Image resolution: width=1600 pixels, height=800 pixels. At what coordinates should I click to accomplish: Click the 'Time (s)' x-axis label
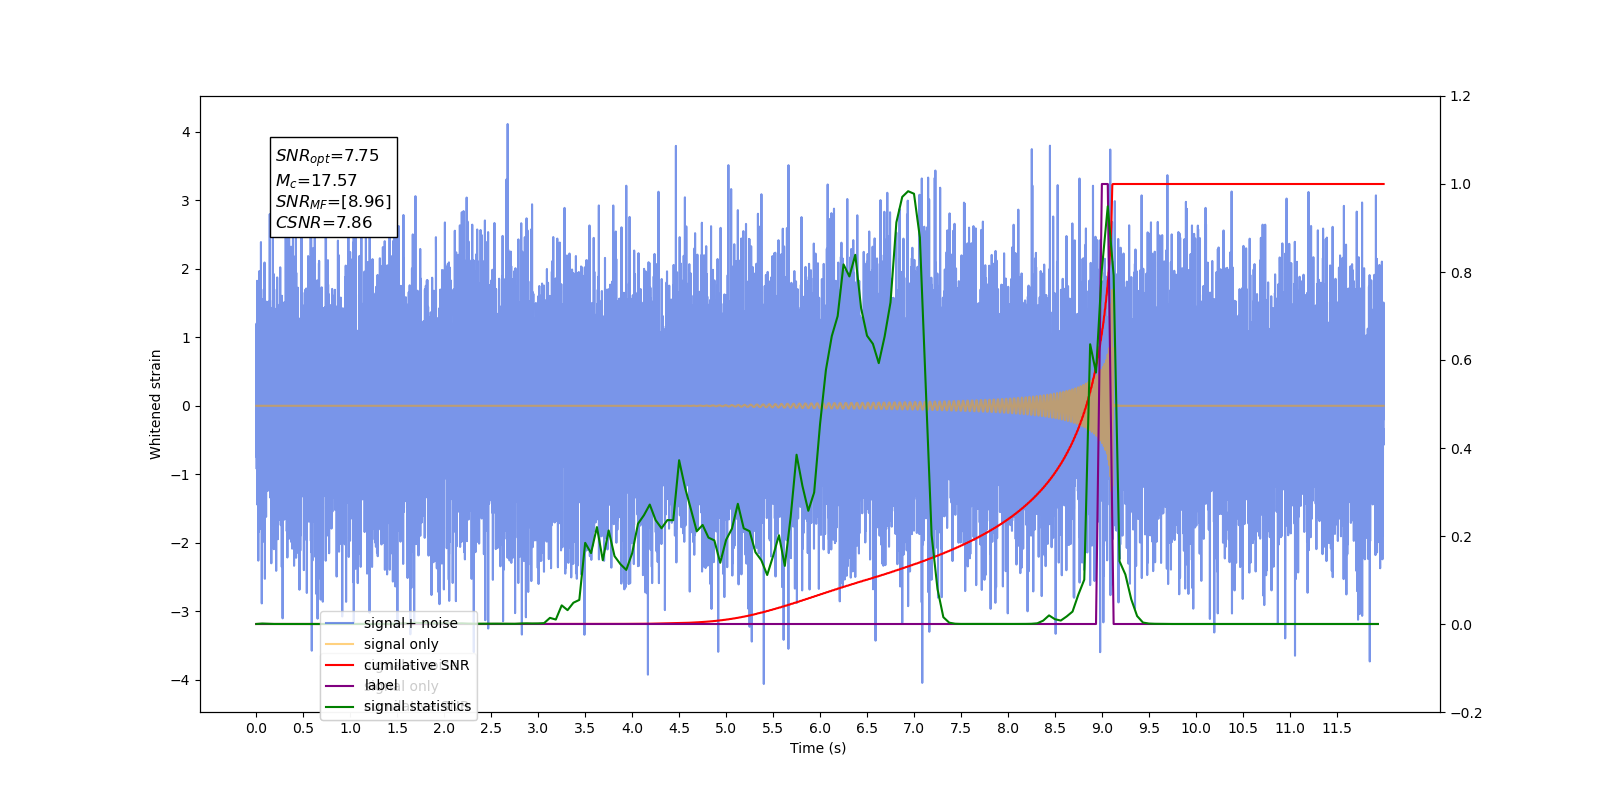point(818,748)
